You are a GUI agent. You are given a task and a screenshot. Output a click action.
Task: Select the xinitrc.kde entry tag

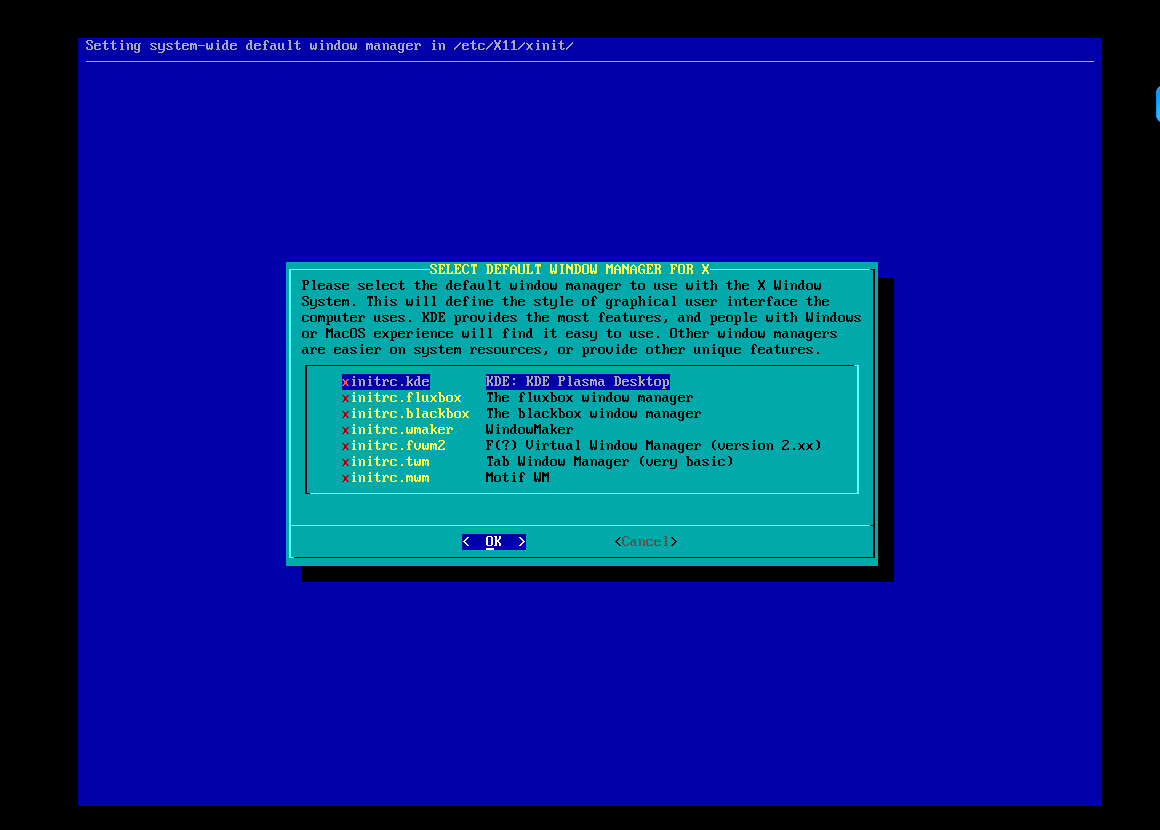point(386,382)
